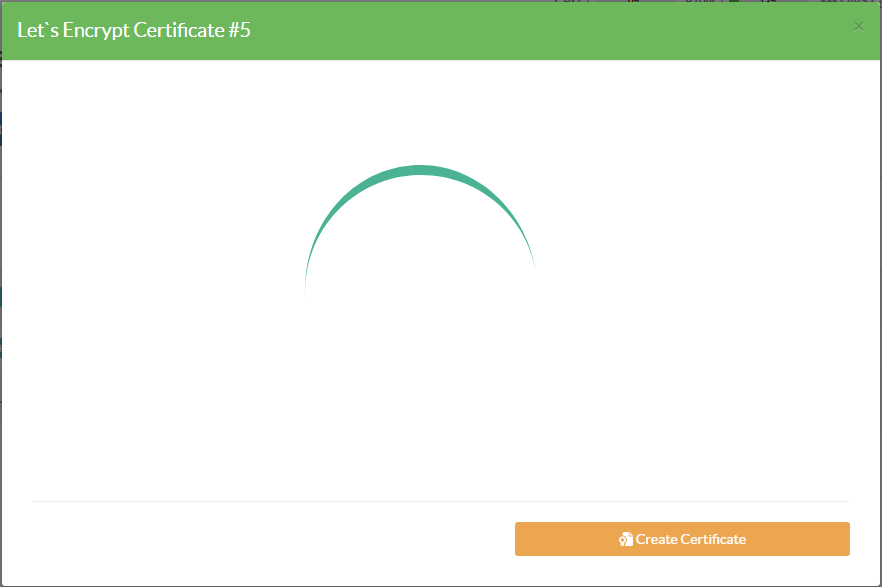Click the Let`s Encrypt Certificate #5 title
This screenshot has height=587, width=882.
coord(134,30)
